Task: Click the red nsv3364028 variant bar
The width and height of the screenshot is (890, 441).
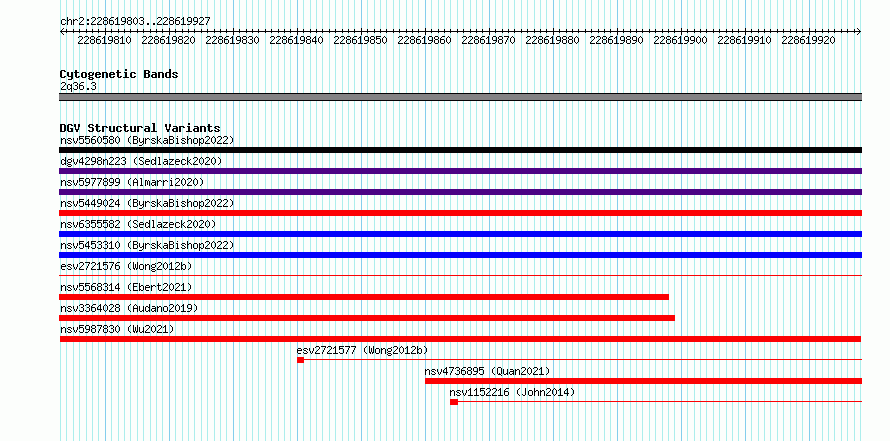Action: pyautogui.click(x=367, y=318)
